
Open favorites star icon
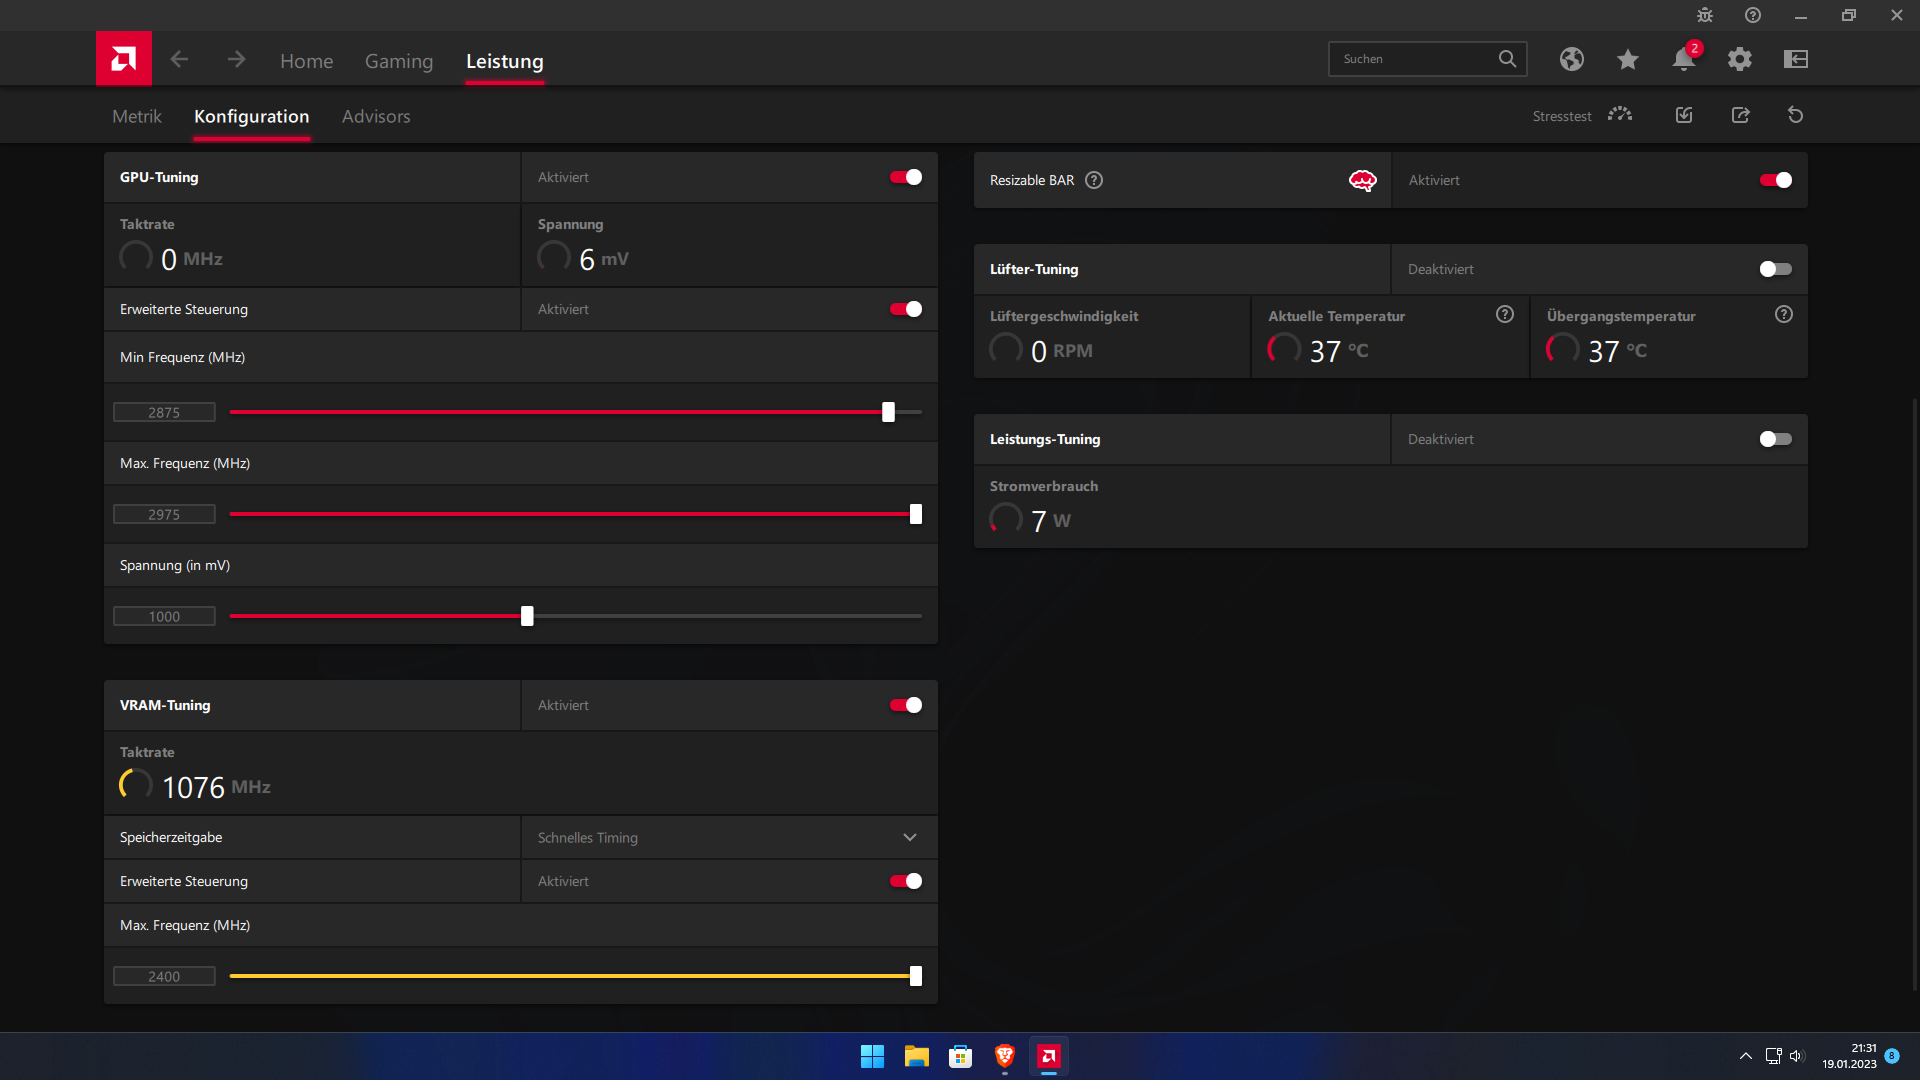tap(1627, 59)
